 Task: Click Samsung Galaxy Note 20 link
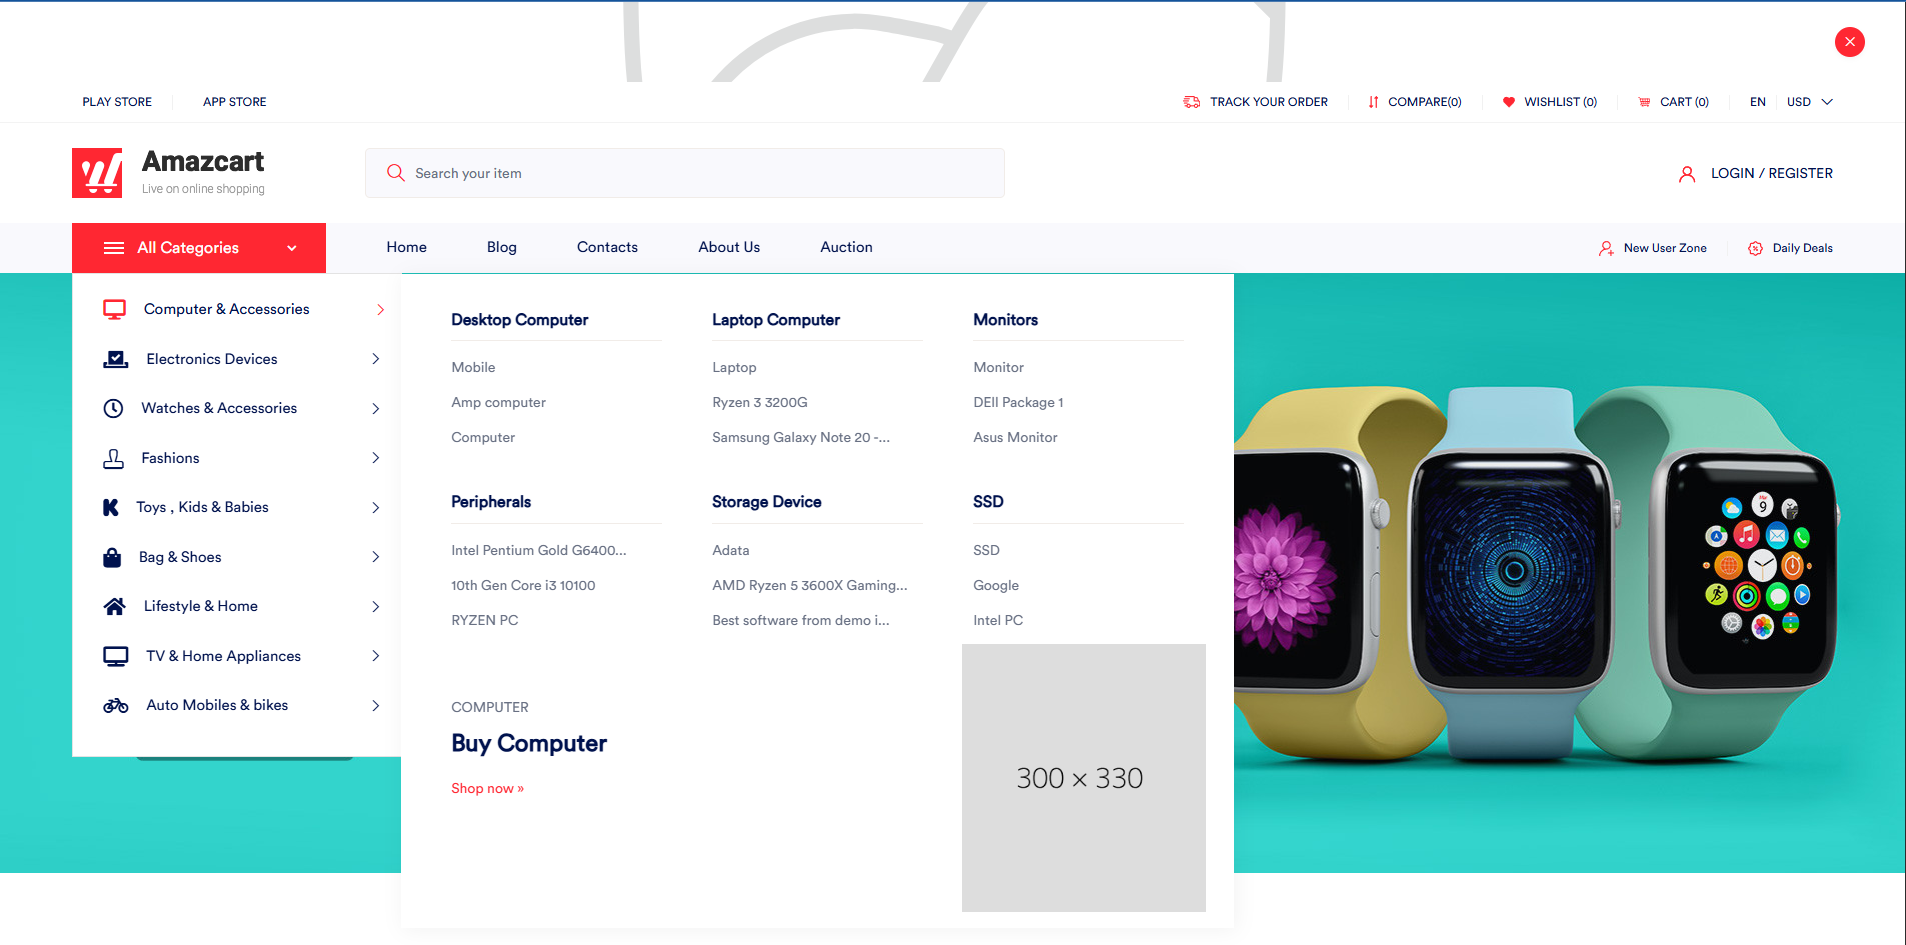pos(801,437)
